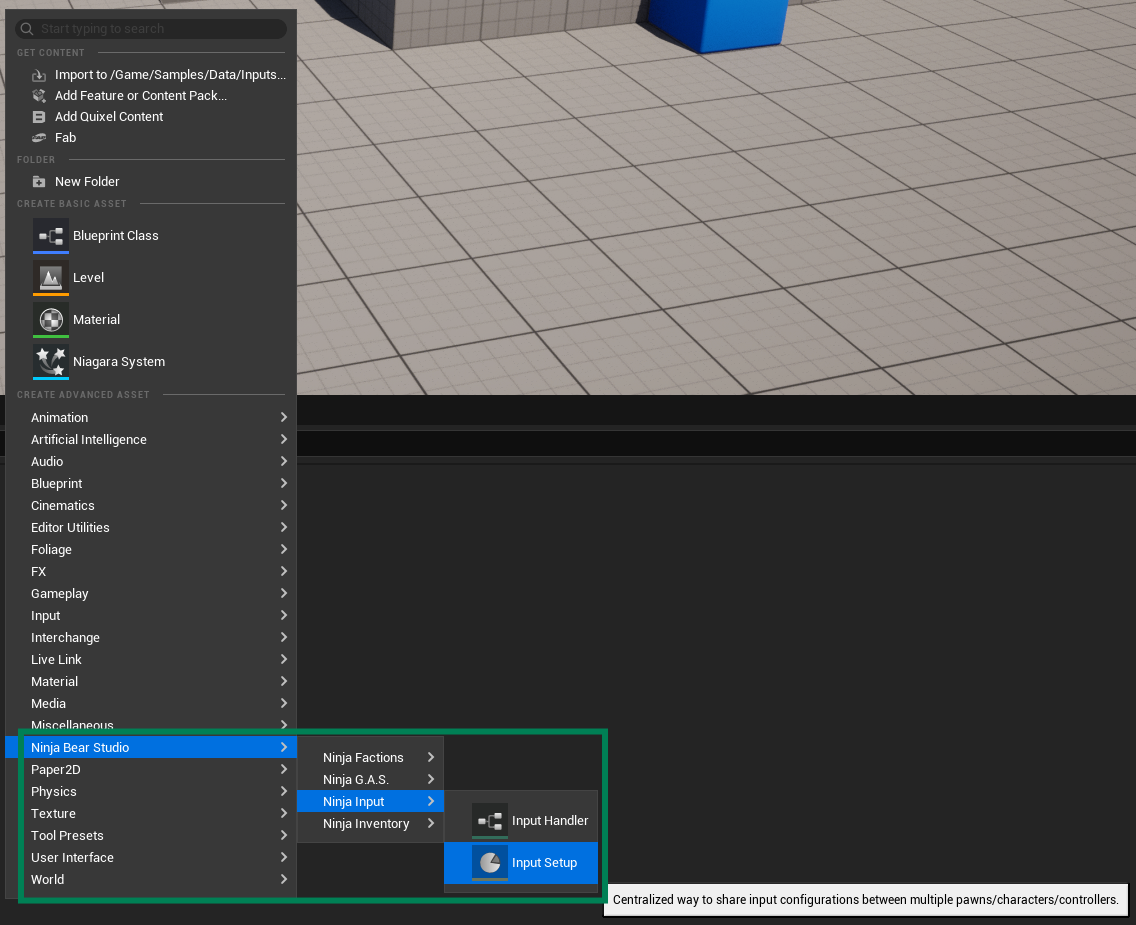The height and width of the screenshot is (925, 1136).
Task: Expand the Ninja Factions submenu arrow
Action: [x=431, y=758]
